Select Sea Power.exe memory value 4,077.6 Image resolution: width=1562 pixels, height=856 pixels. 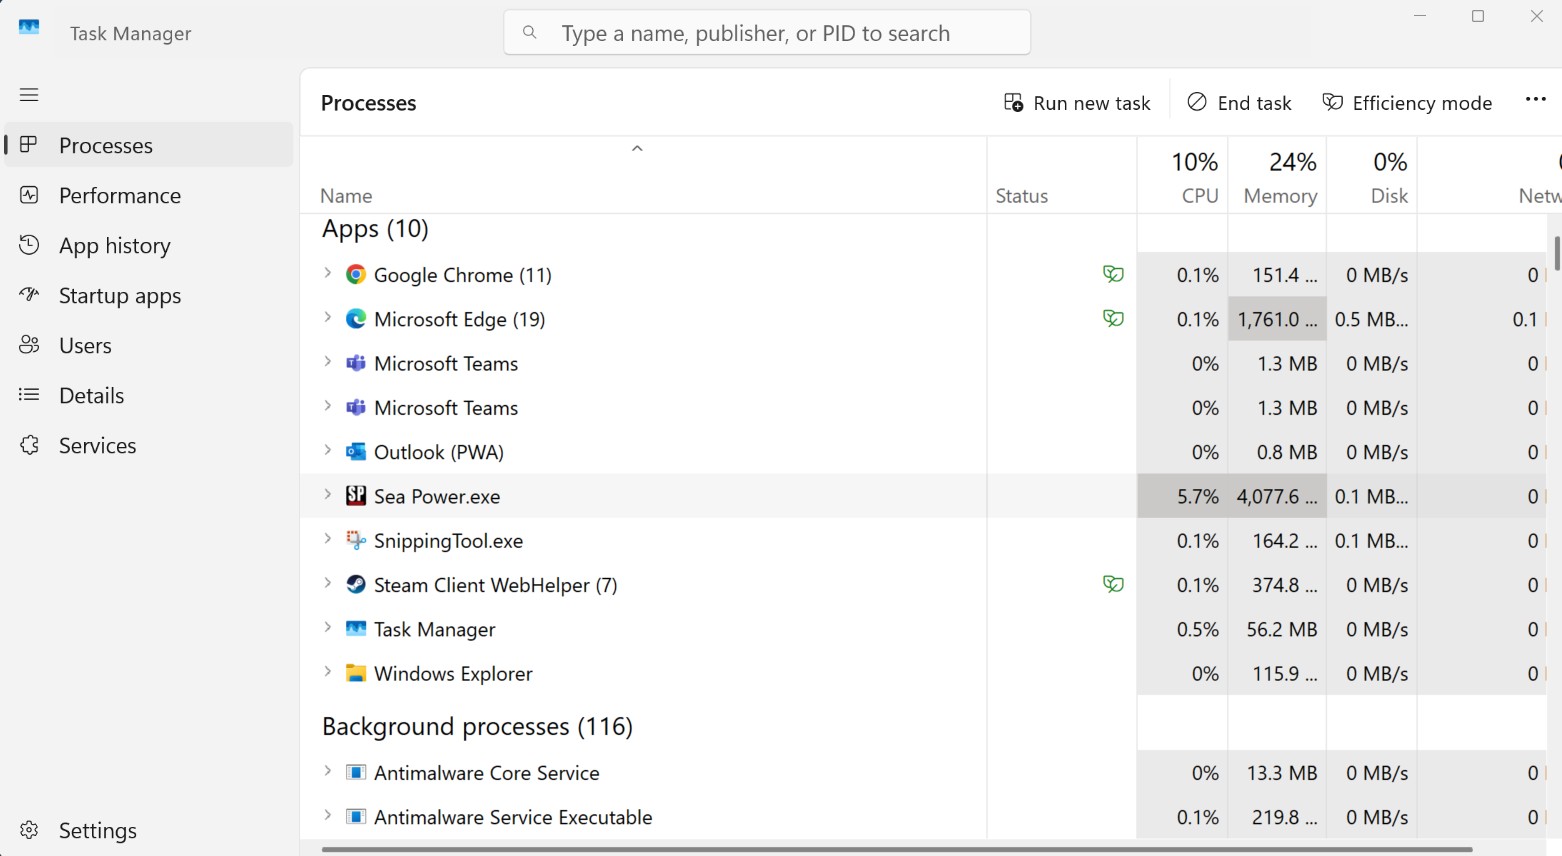[1277, 496]
